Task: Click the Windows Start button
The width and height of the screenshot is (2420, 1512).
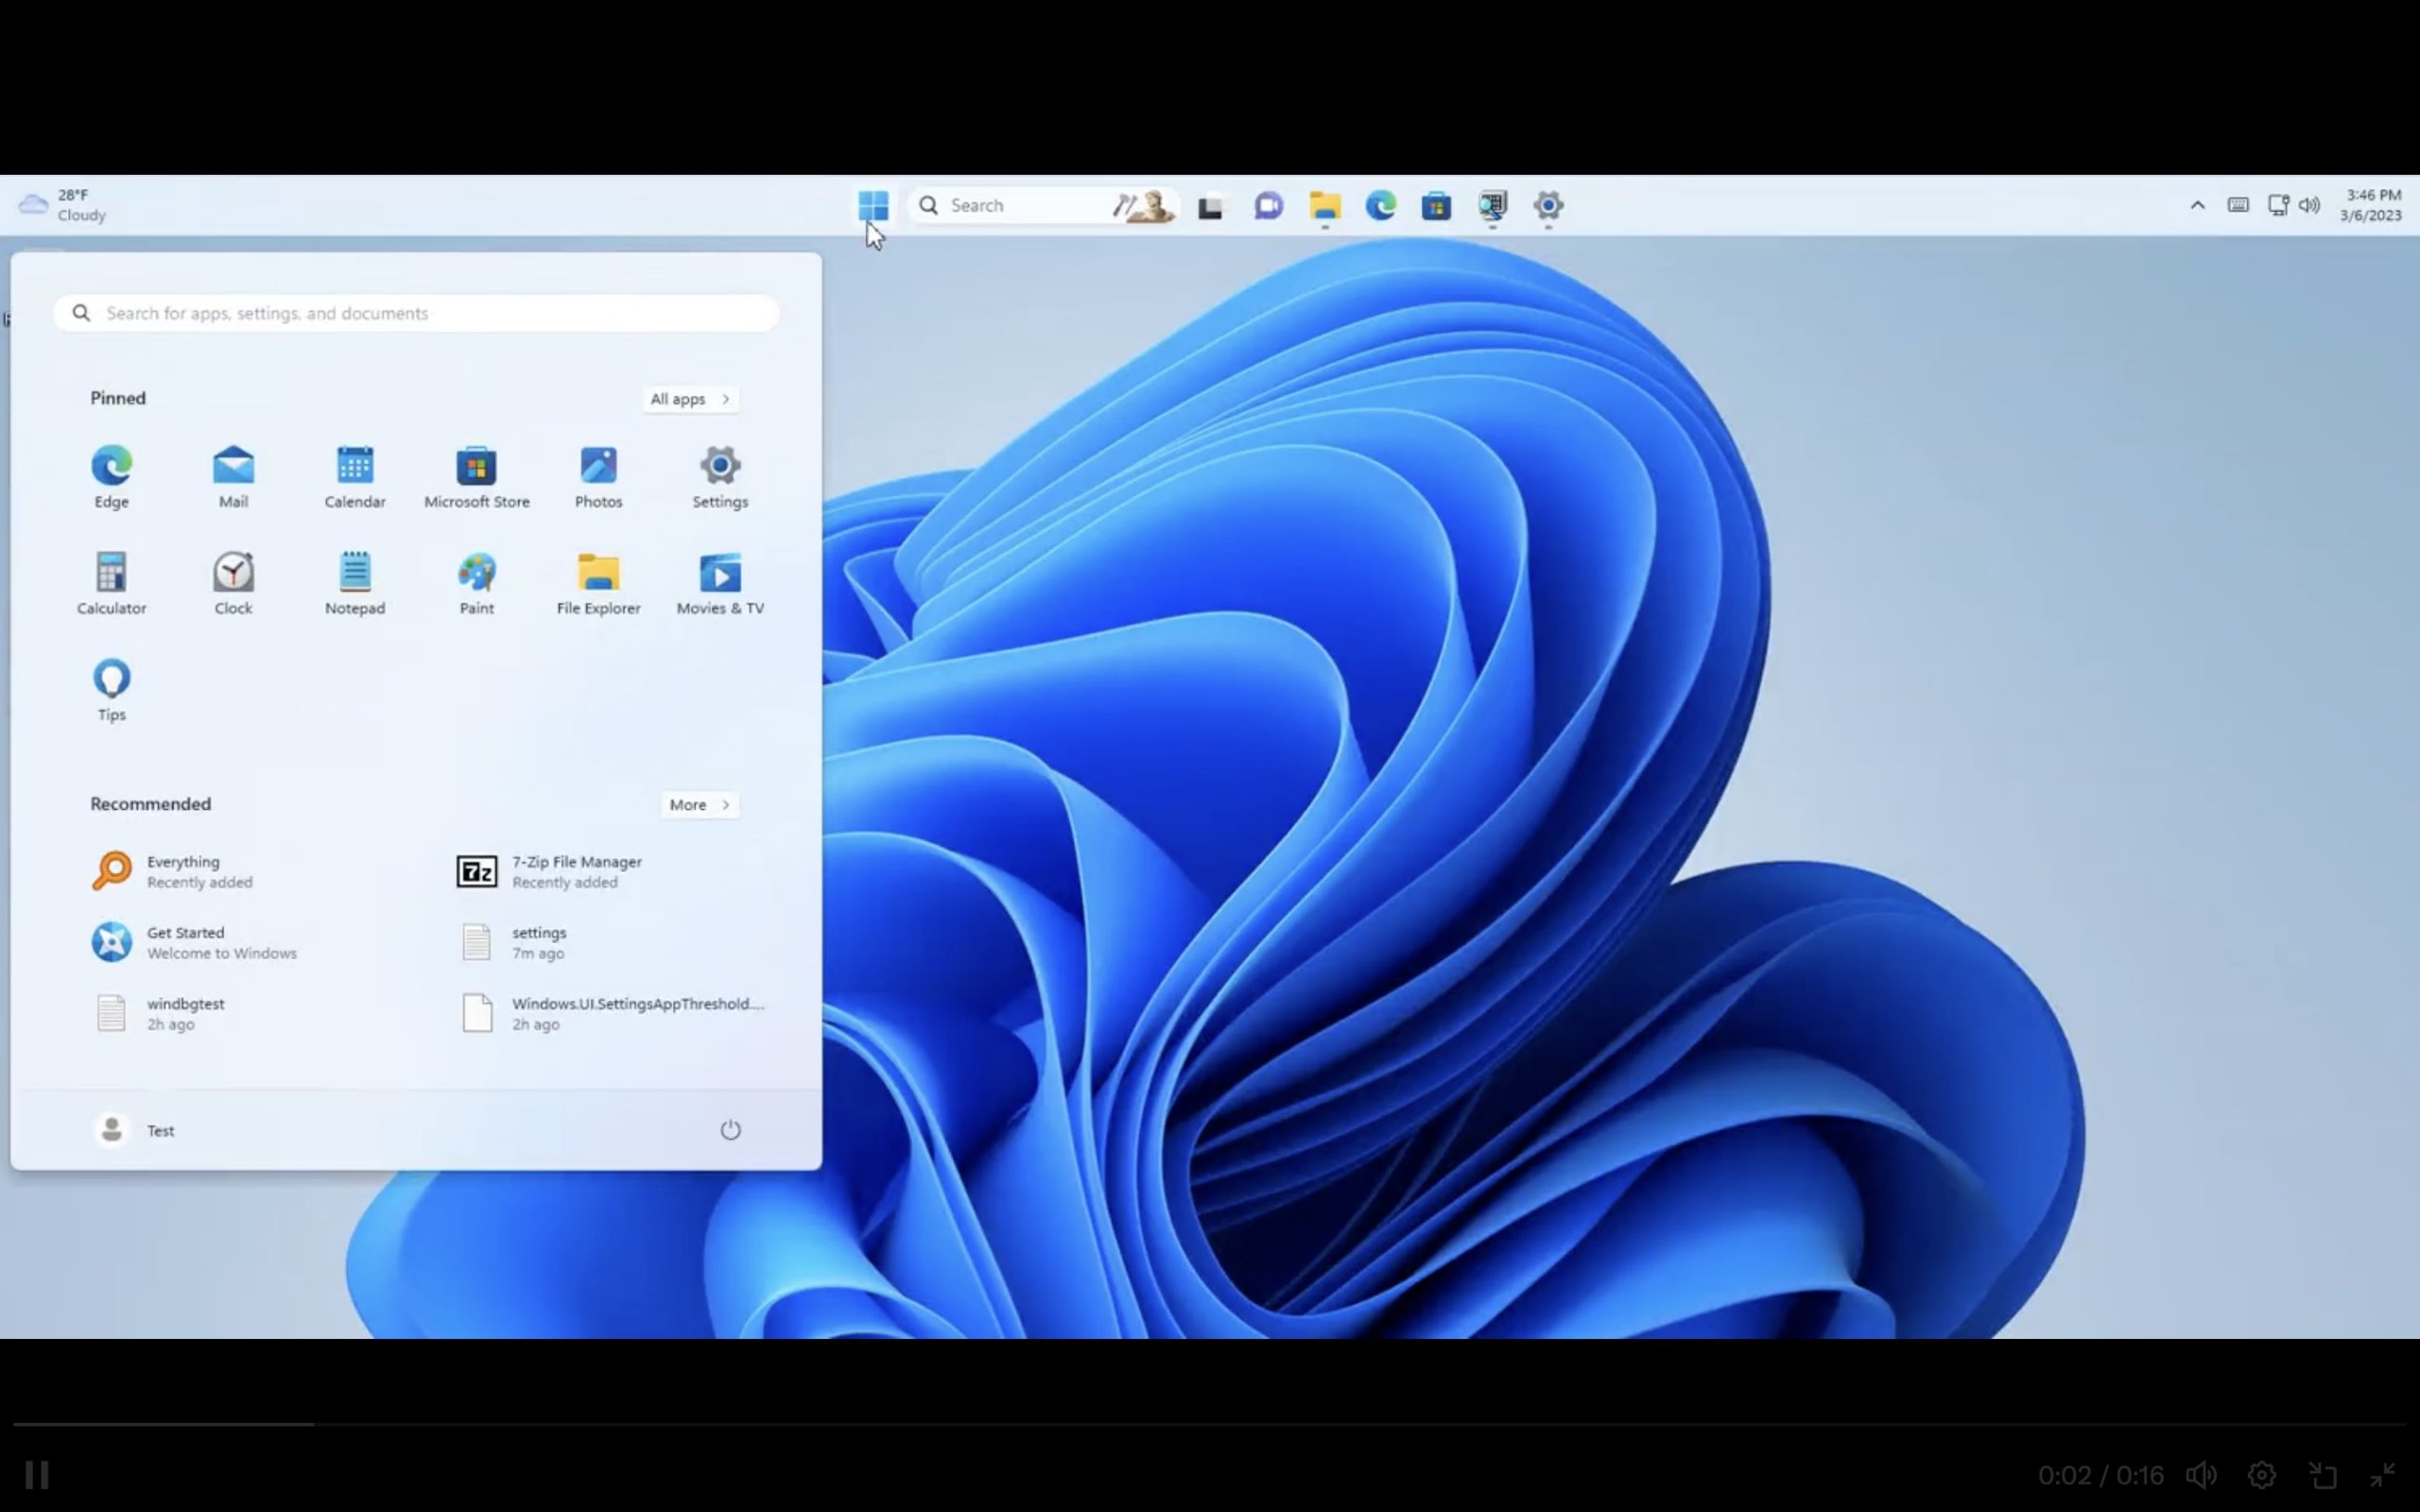Action: point(873,206)
